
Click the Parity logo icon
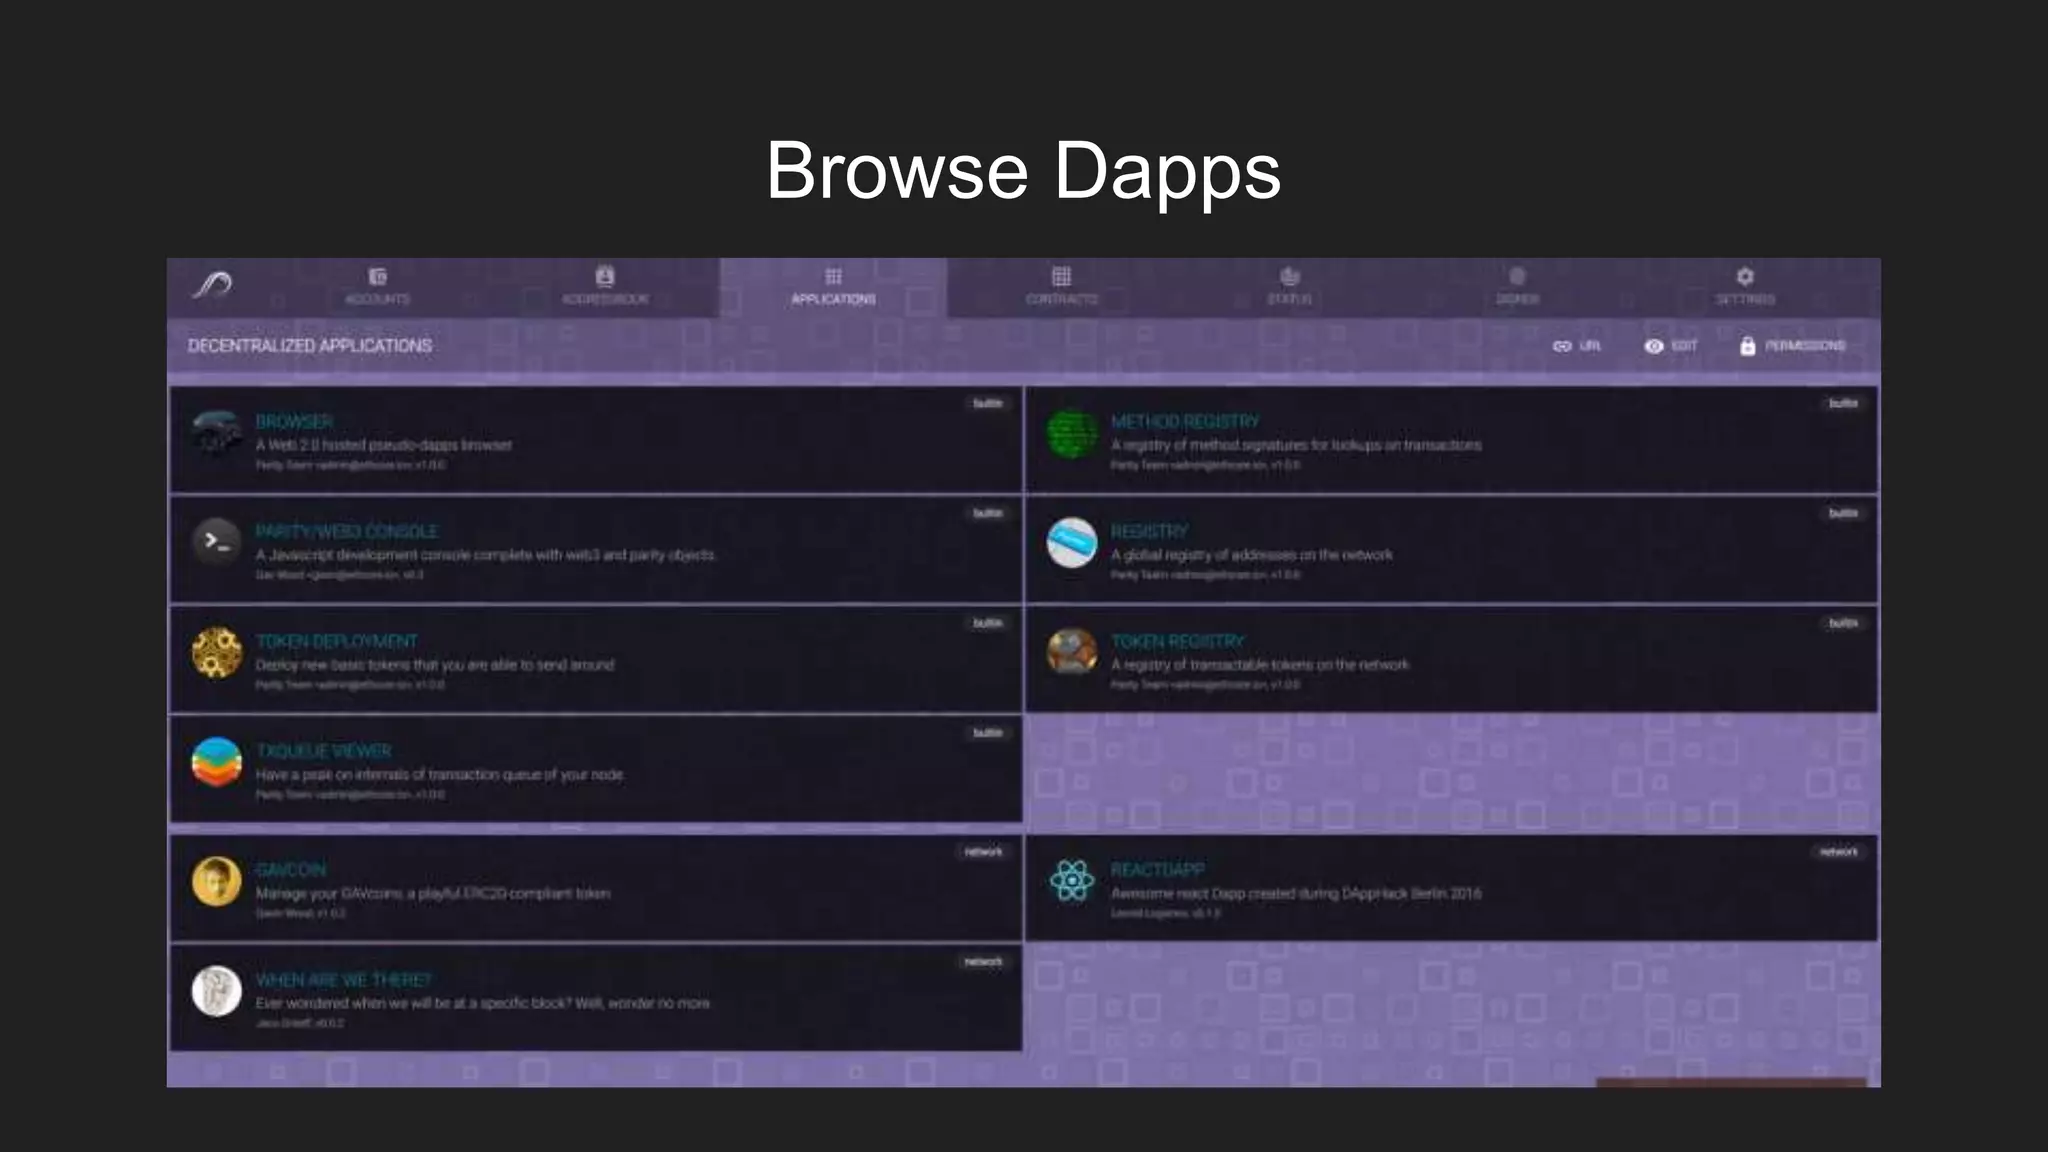(213, 286)
